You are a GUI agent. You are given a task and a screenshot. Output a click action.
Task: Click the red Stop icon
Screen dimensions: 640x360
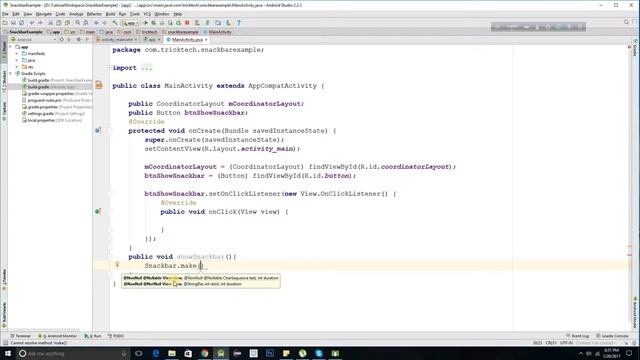pyautogui.click(x=187, y=23)
